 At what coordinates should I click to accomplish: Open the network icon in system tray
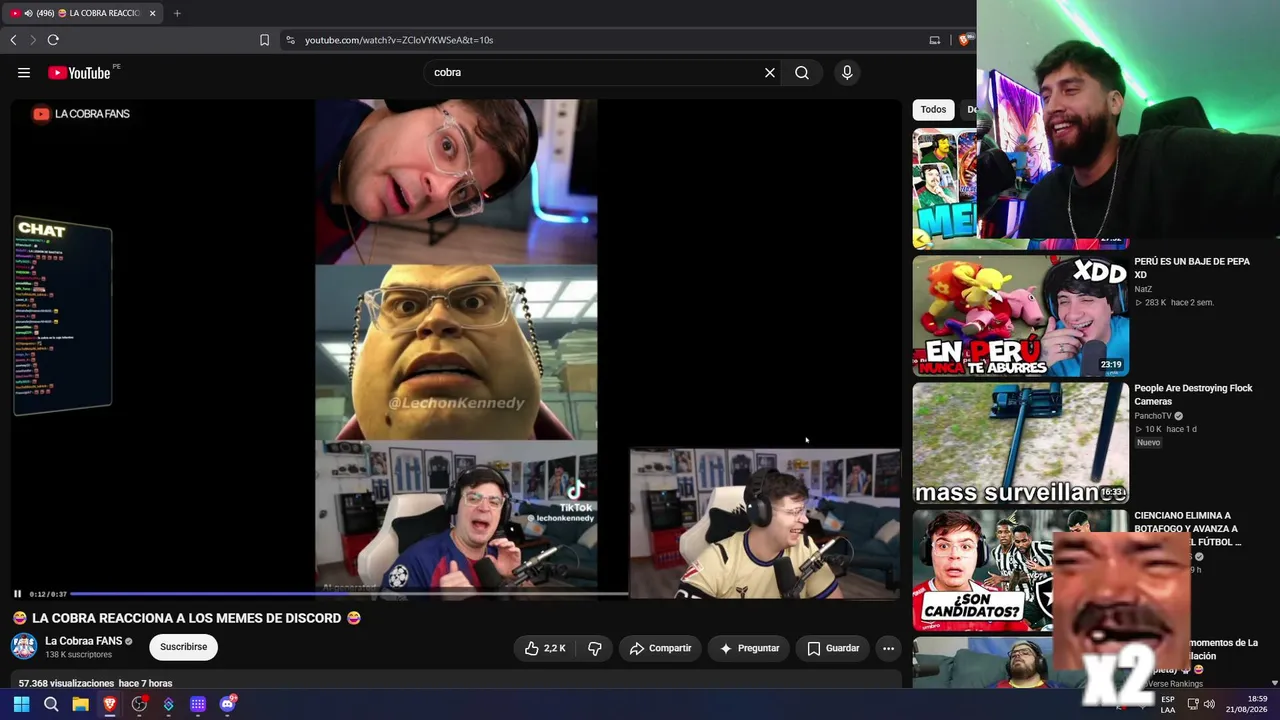(1193, 704)
